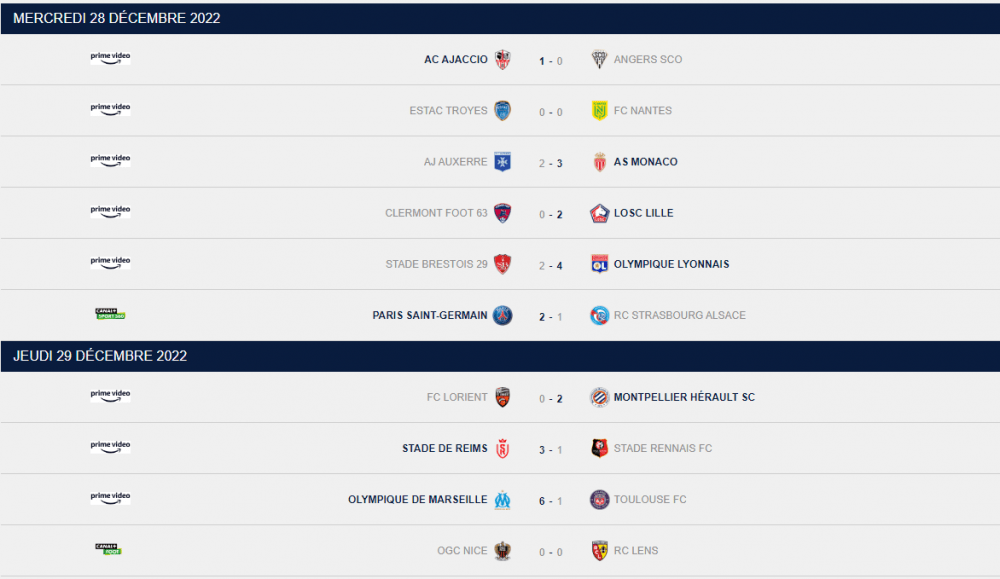Select the RC Lens crest icon
Viewport: 1000px width, 579px height.
click(x=599, y=550)
